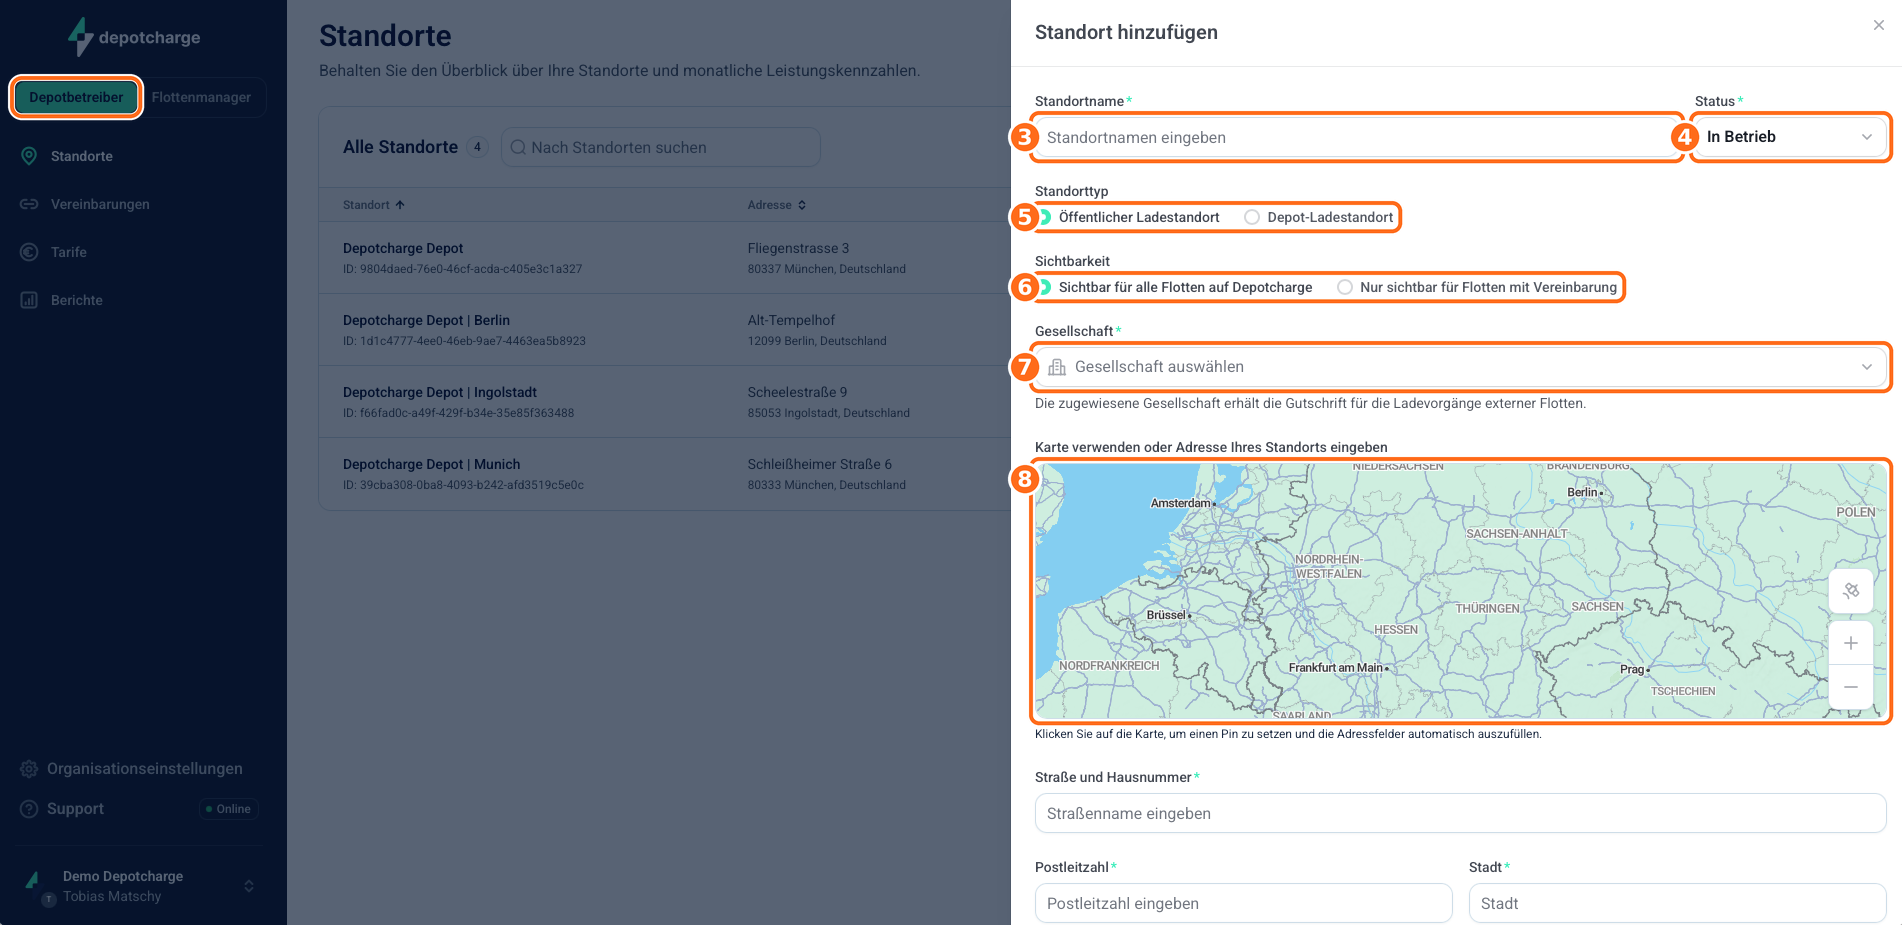Zoom out on the map
1902x925 pixels.
tap(1851, 687)
